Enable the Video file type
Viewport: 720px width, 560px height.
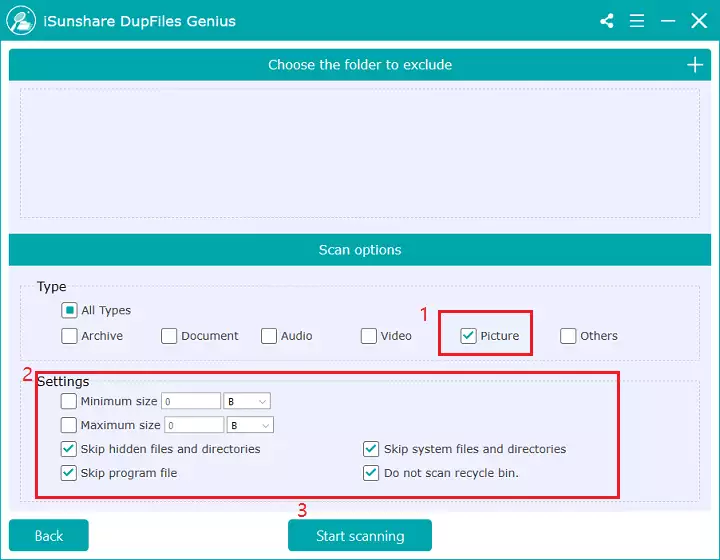[369, 336]
